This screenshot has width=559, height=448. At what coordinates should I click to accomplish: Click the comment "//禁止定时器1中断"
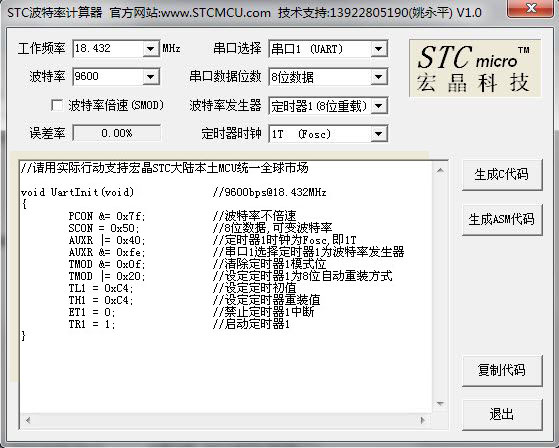263,312
